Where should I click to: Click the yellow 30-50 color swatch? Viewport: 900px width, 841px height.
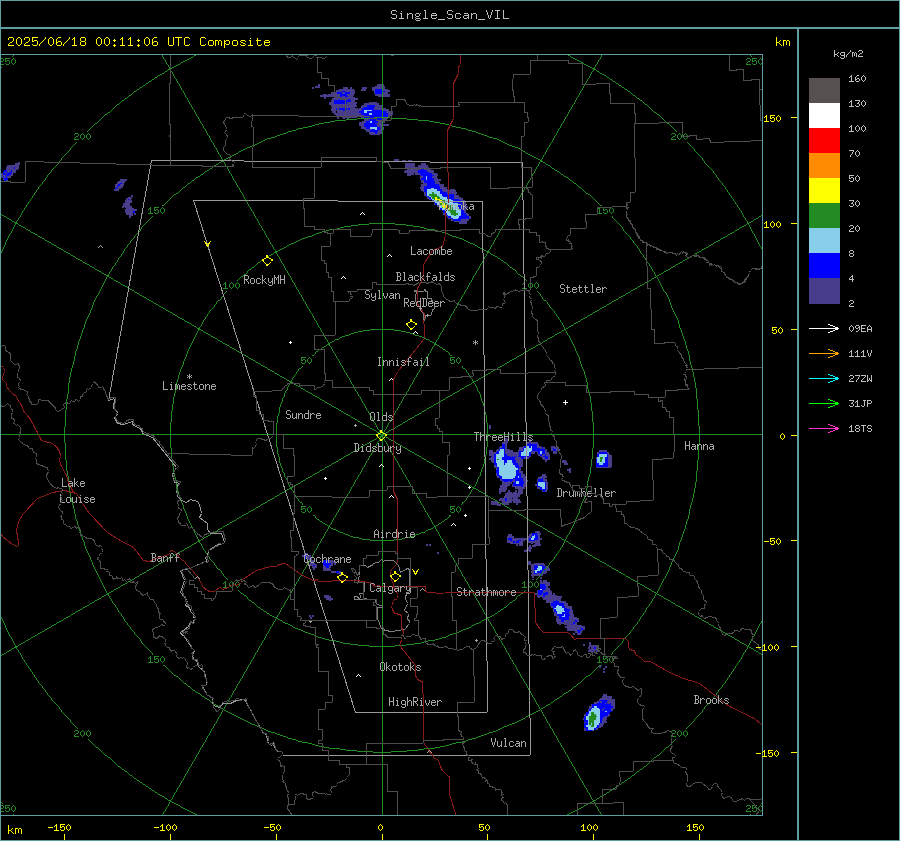pyautogui.click(x=824, y=191)
